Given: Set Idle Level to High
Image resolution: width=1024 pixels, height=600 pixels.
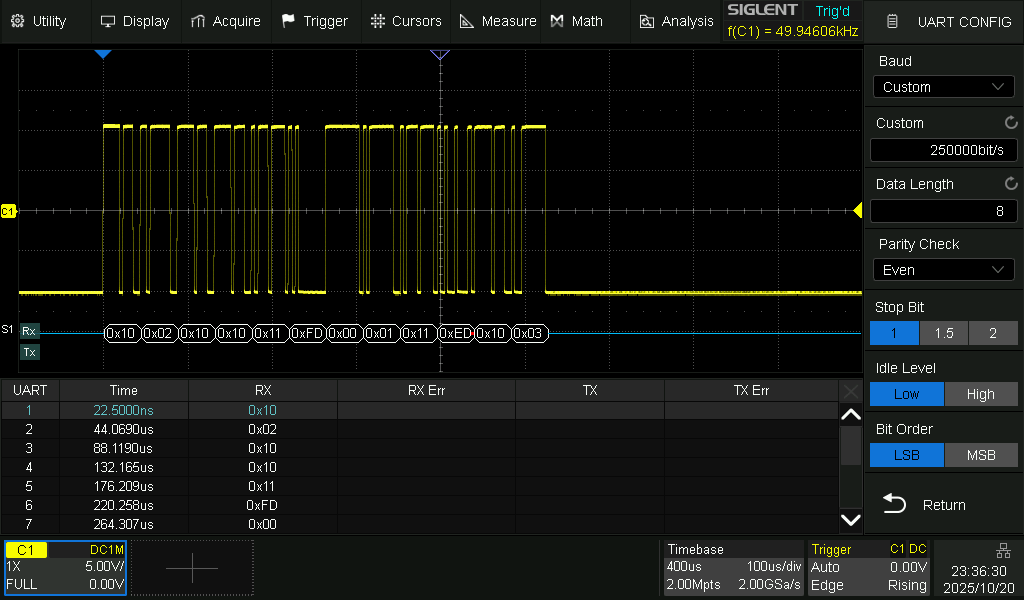Looking at the screenshot, I should (x=980, y=394).
